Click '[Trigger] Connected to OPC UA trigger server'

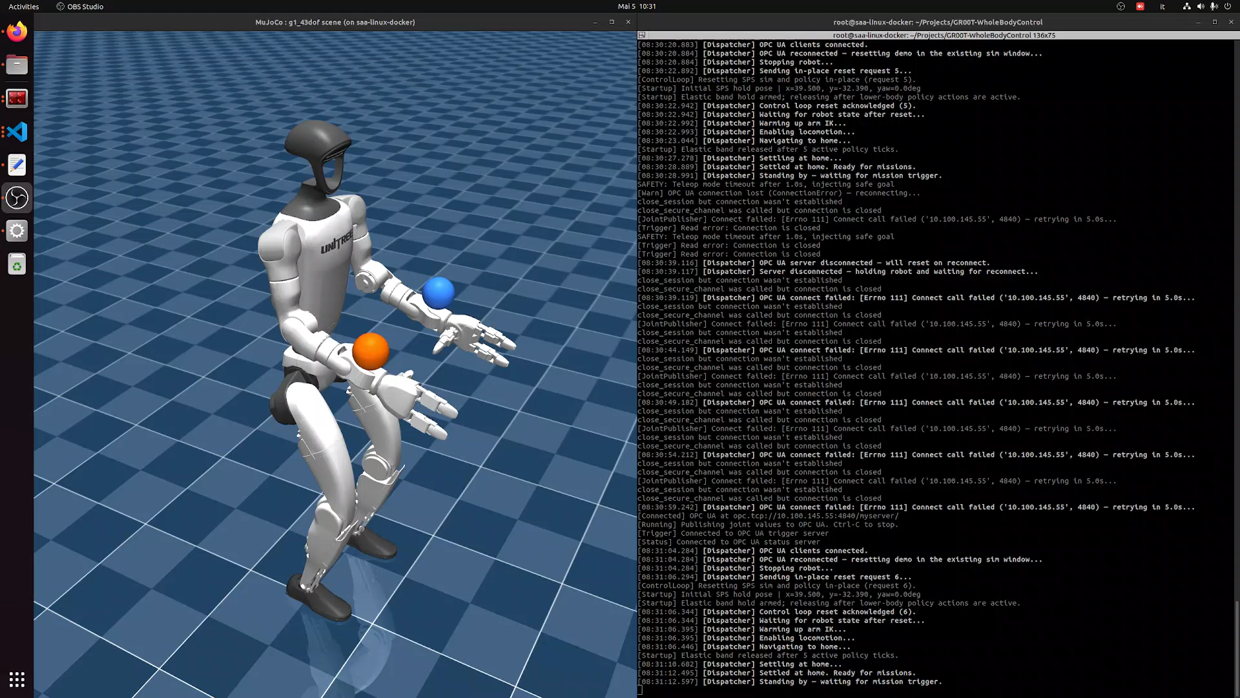[733, 533]
